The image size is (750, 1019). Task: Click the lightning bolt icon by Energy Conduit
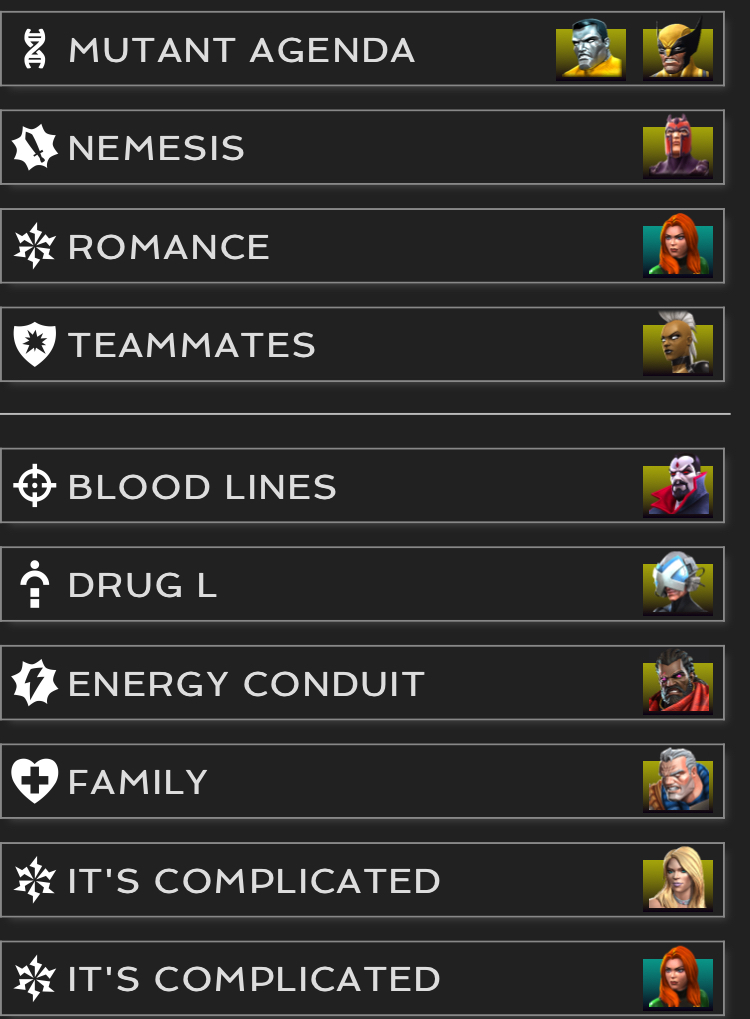(34, 682)
